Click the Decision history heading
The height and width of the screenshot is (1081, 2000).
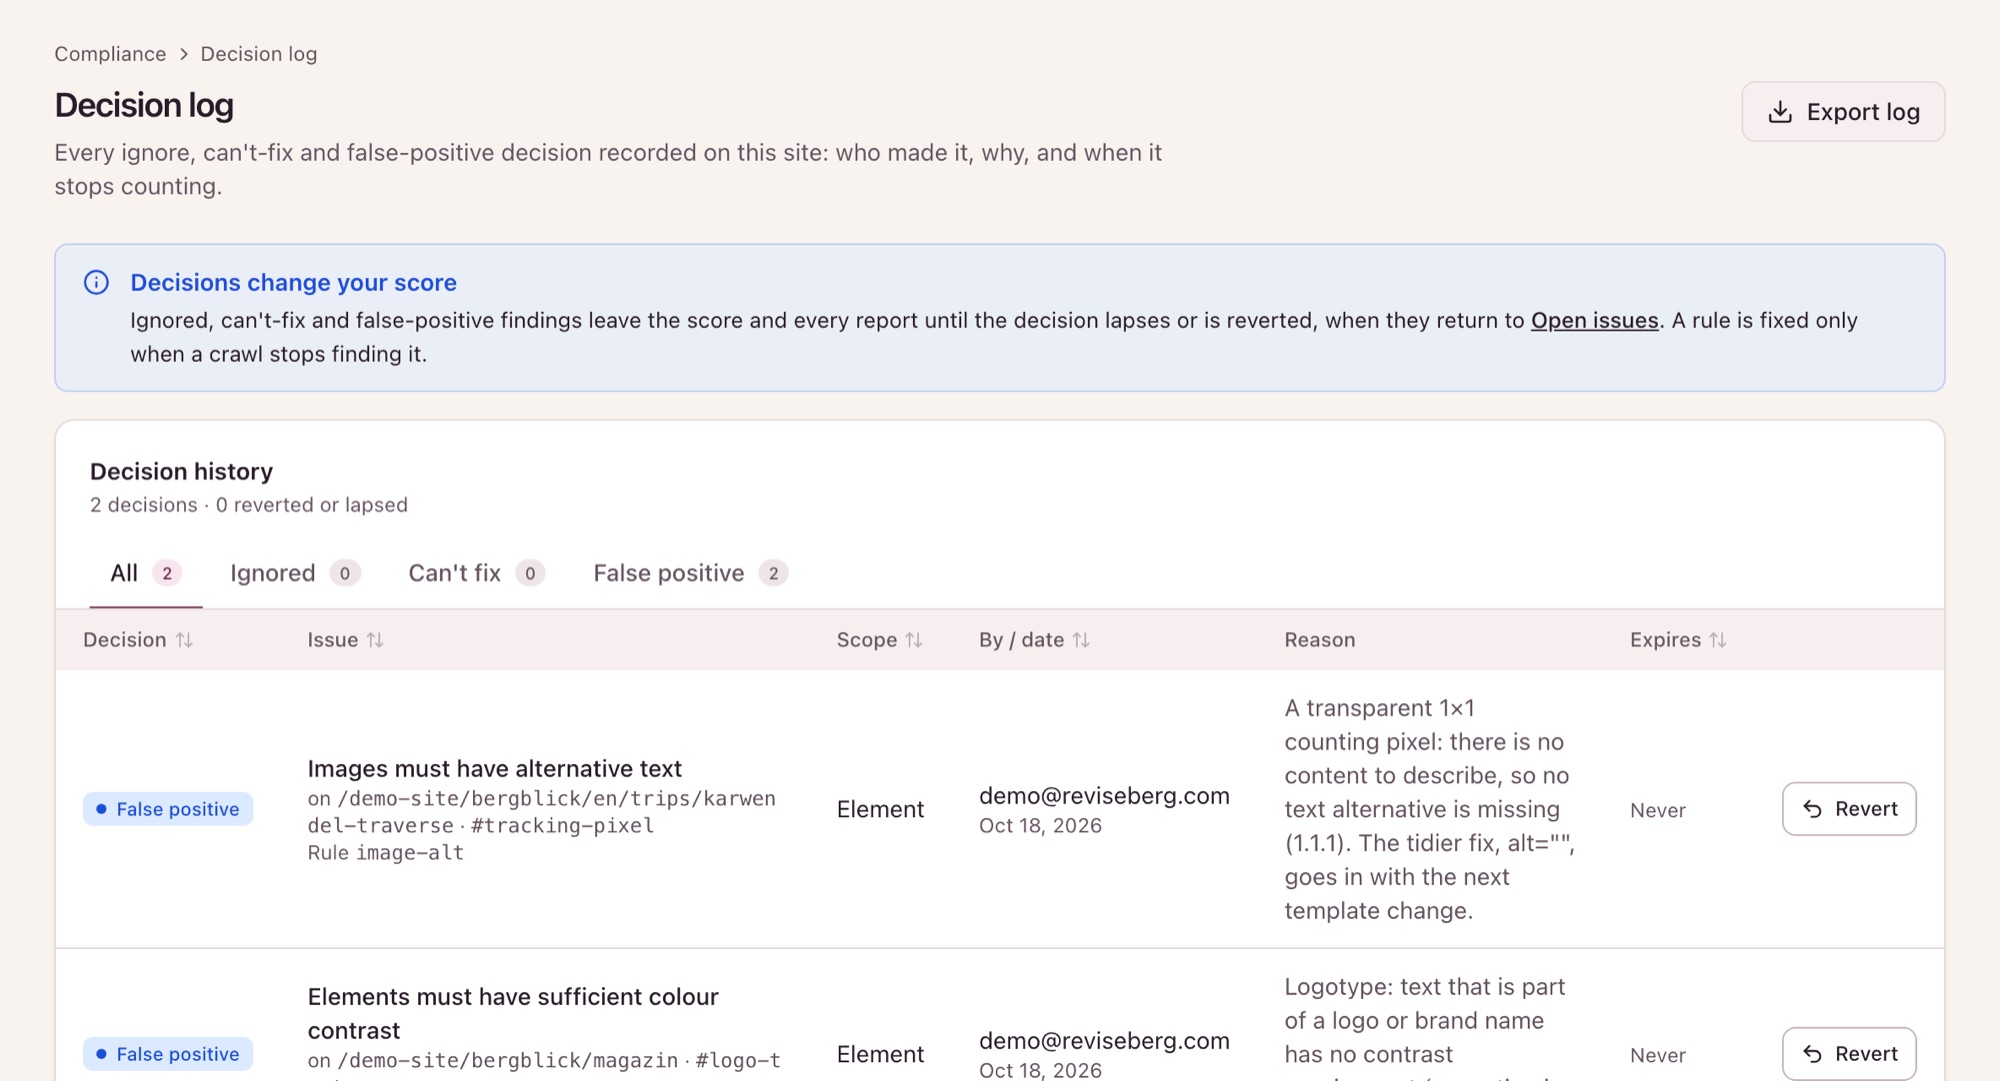pos(182,471)
